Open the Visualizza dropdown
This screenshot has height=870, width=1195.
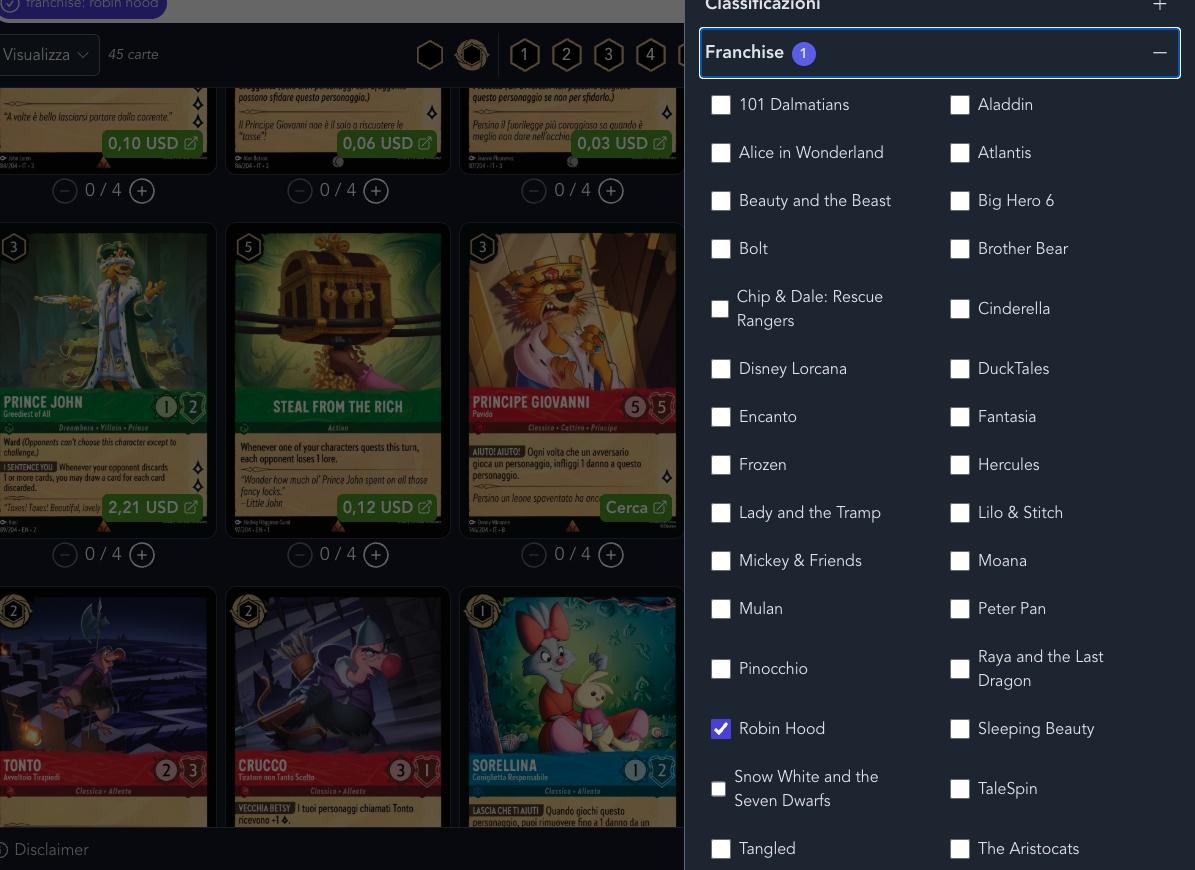47,55
